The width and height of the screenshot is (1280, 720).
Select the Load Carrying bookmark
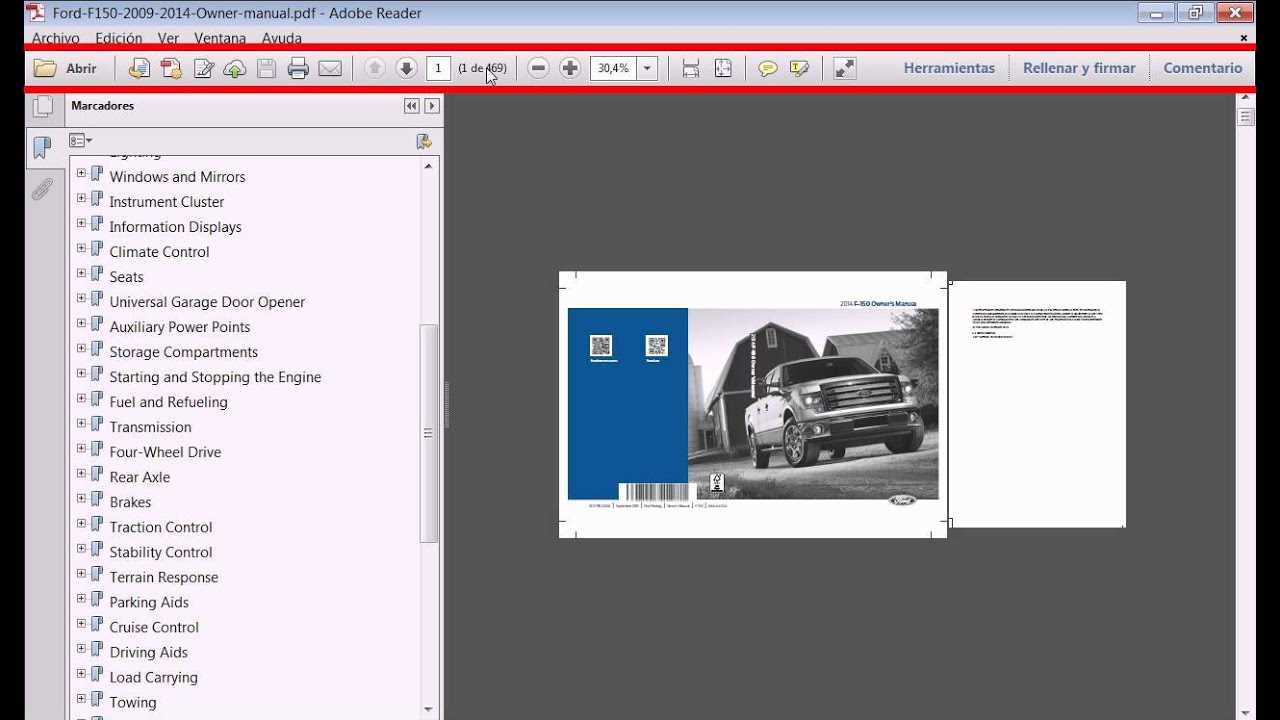pyautogui.click(x=154, y=677)
